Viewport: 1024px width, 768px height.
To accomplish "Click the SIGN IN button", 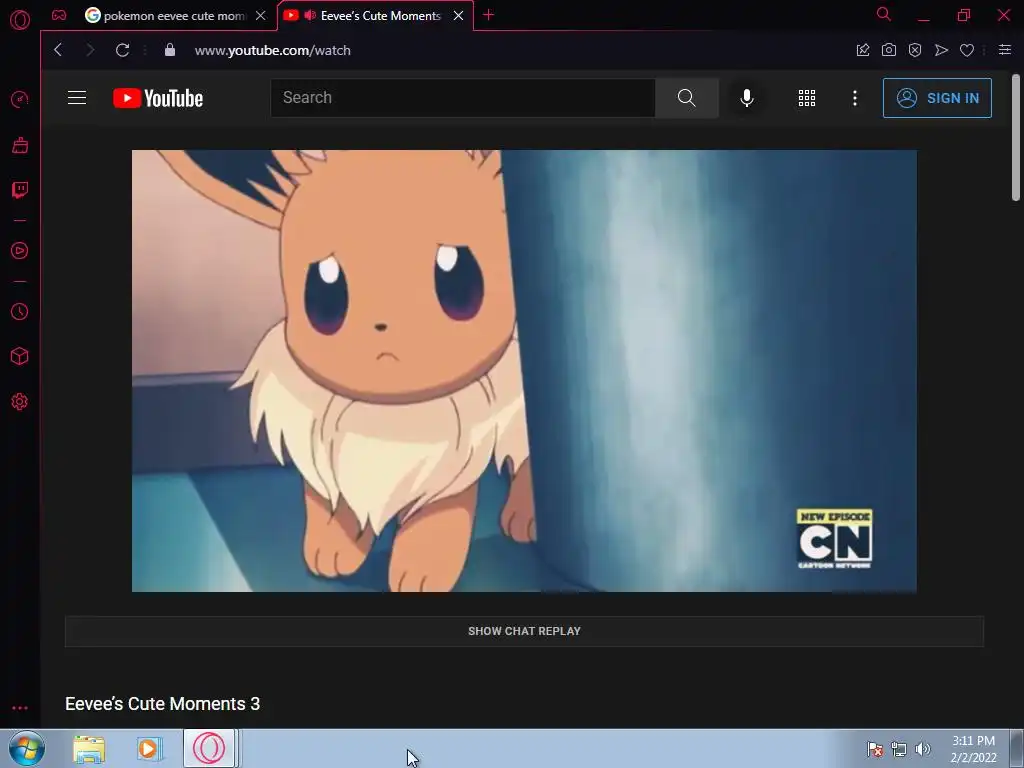I will 937,98.
